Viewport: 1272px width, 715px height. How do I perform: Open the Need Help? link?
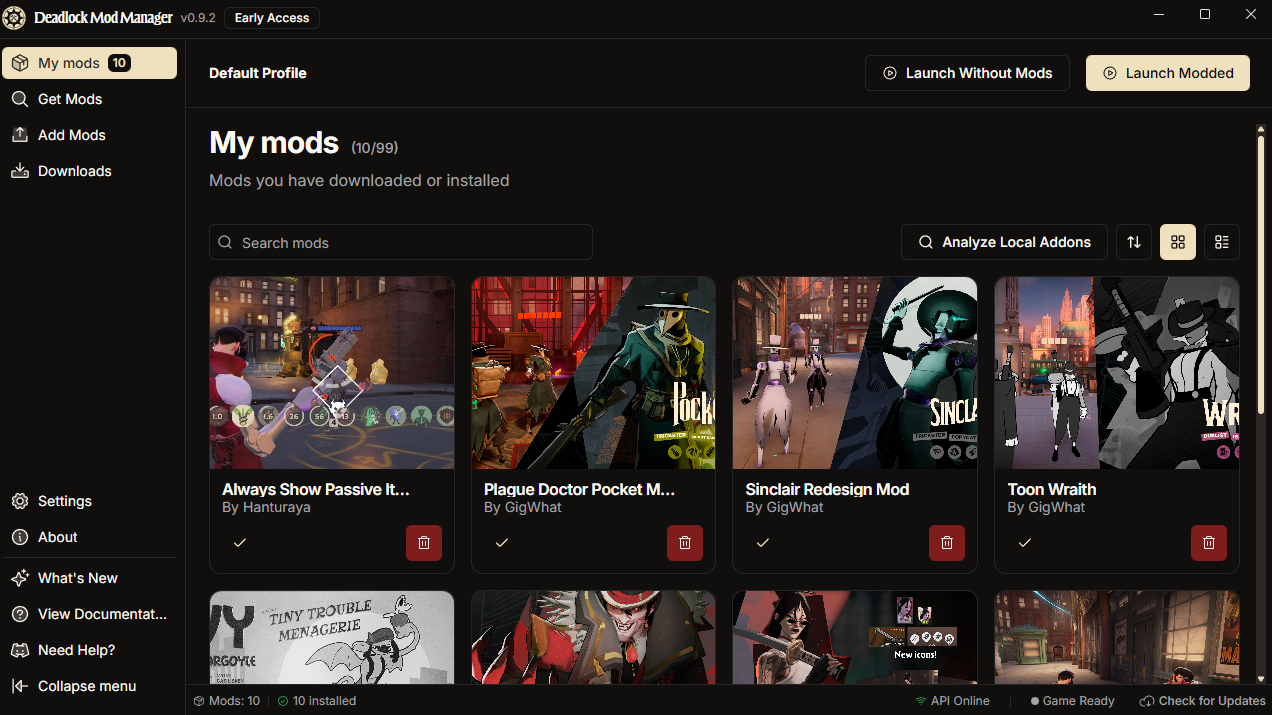click(x=89, y=650)
